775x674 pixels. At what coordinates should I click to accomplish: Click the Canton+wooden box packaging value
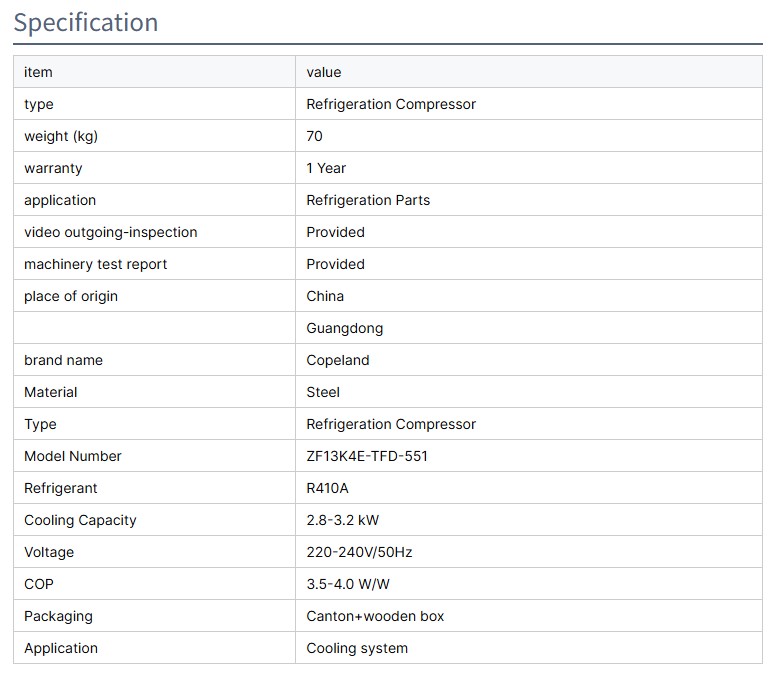coord(375,616)
